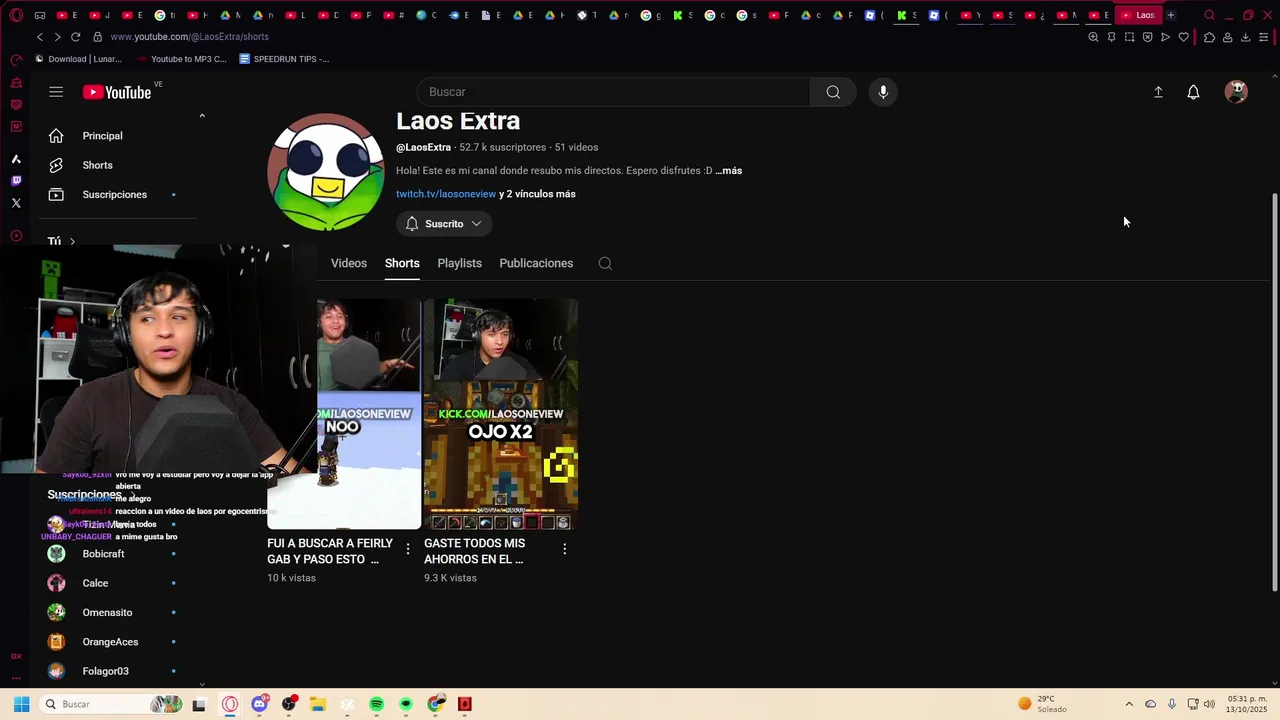
Task: Click the site padlock security icon
Action: pos(97,37)
